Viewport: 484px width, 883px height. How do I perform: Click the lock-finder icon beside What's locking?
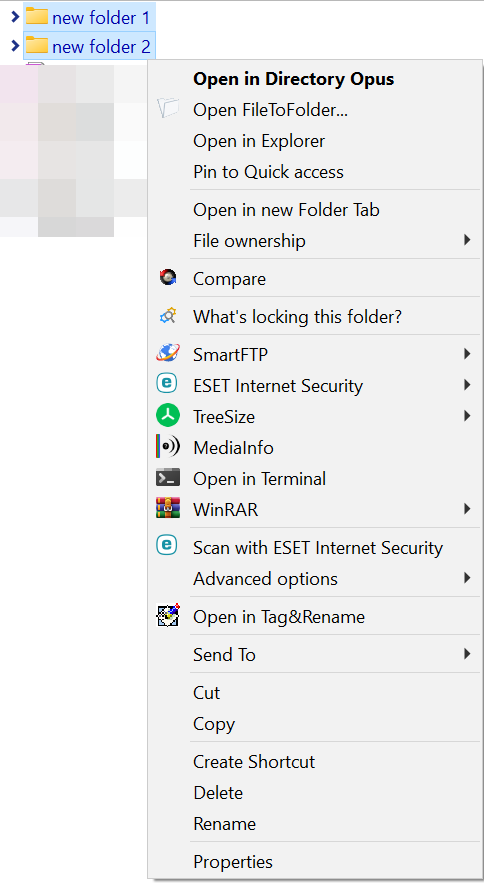tap(168, 316)
